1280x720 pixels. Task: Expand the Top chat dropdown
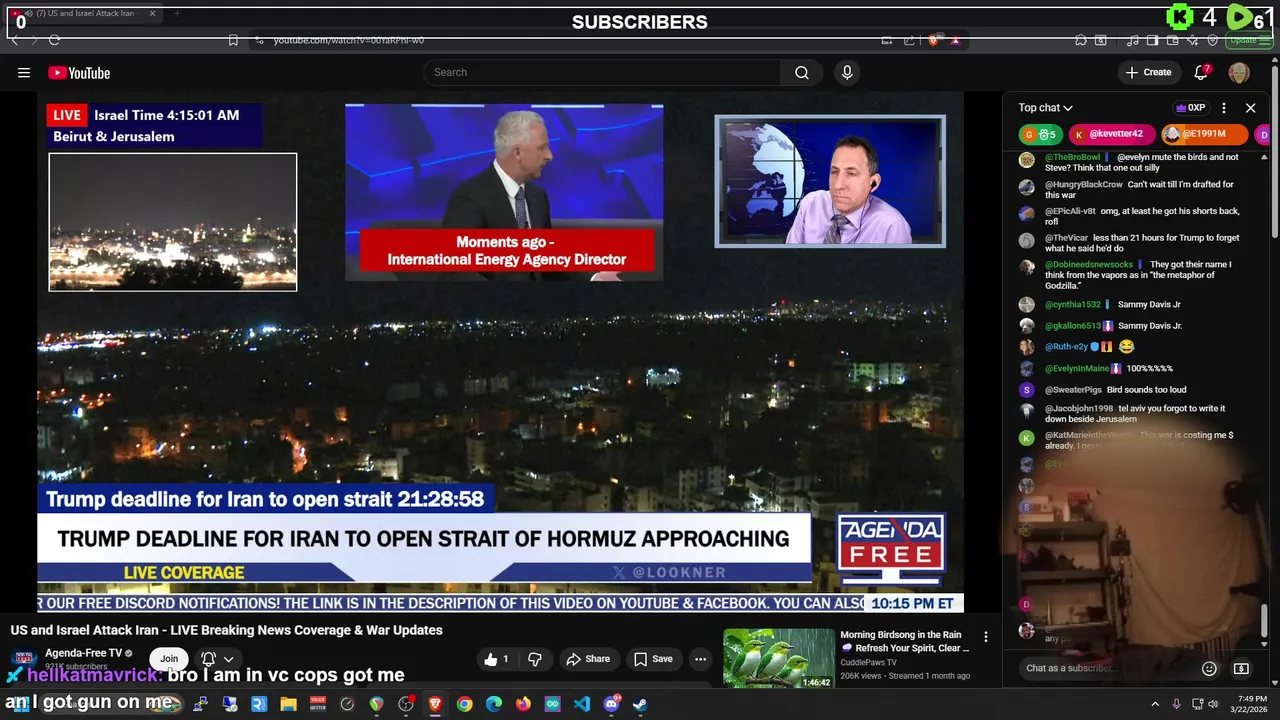(x=1046, y=108)
